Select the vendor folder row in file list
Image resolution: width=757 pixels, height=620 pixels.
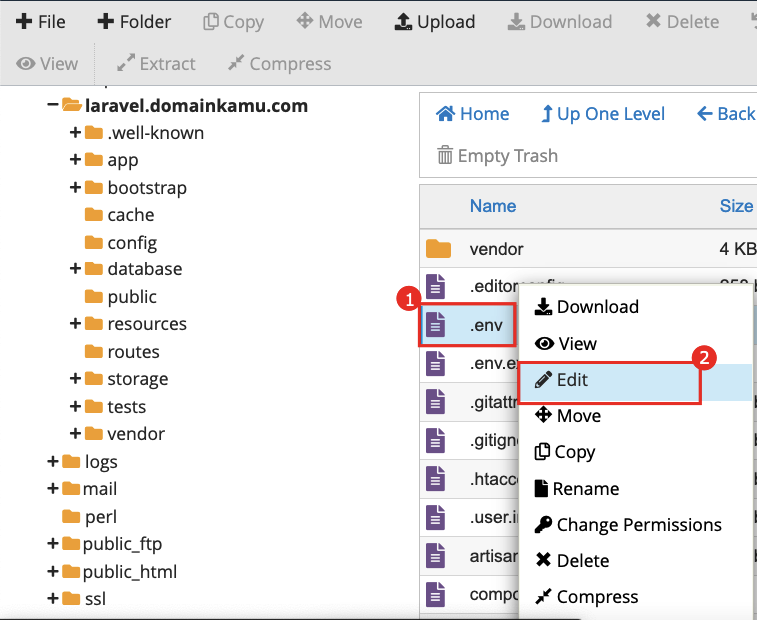tap(588, 249)
